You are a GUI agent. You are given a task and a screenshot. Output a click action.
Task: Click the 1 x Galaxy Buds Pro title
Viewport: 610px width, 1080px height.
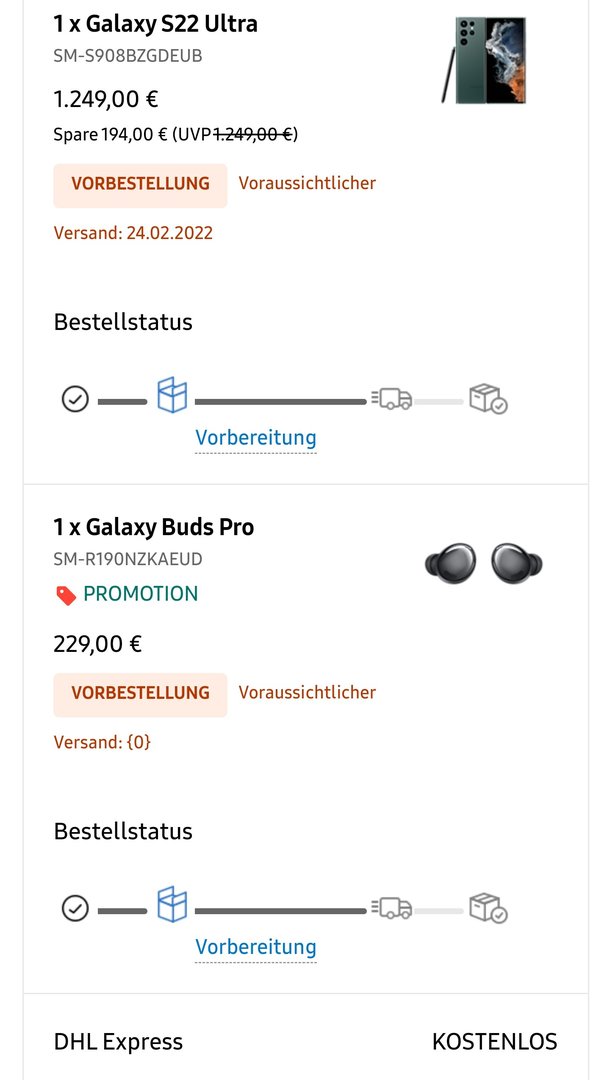point(154,528)
